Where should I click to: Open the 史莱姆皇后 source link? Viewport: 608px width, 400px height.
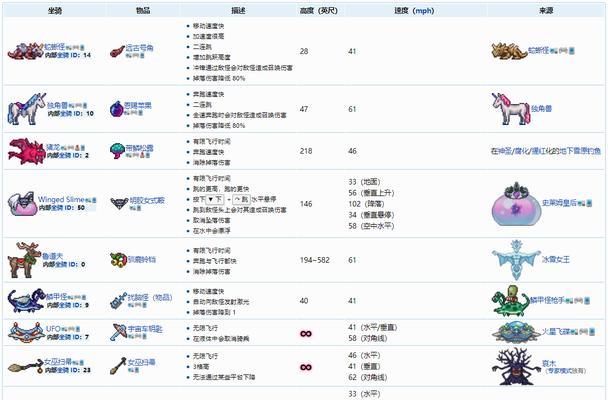tap(559, 202)
